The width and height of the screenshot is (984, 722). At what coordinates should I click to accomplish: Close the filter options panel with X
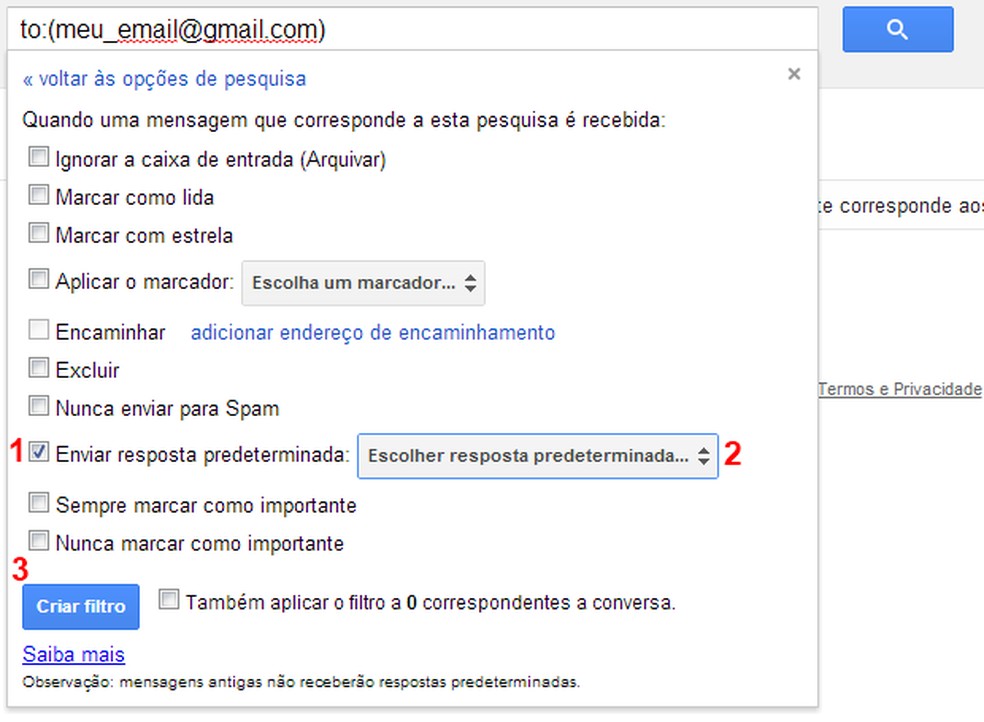click(794, 74)
